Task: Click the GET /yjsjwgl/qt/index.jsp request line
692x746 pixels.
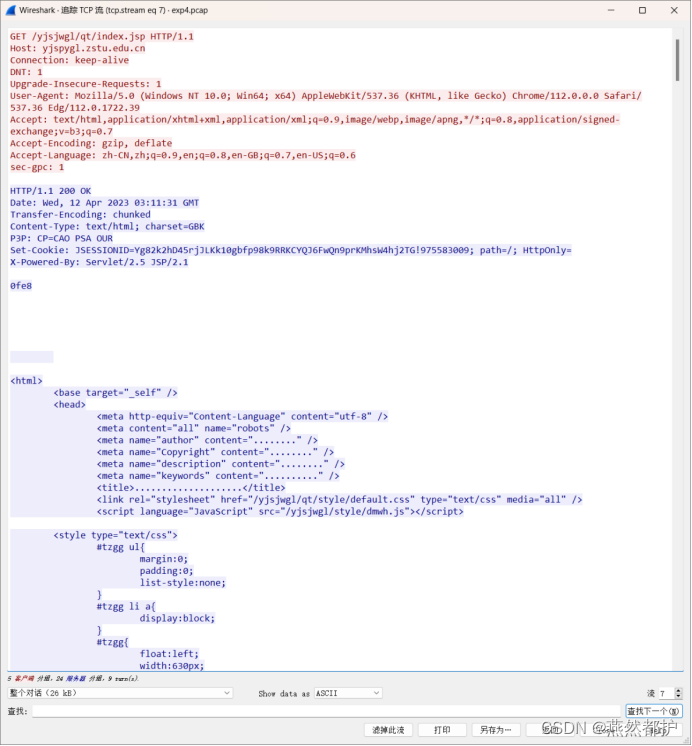Action: (x=102, y=37)
